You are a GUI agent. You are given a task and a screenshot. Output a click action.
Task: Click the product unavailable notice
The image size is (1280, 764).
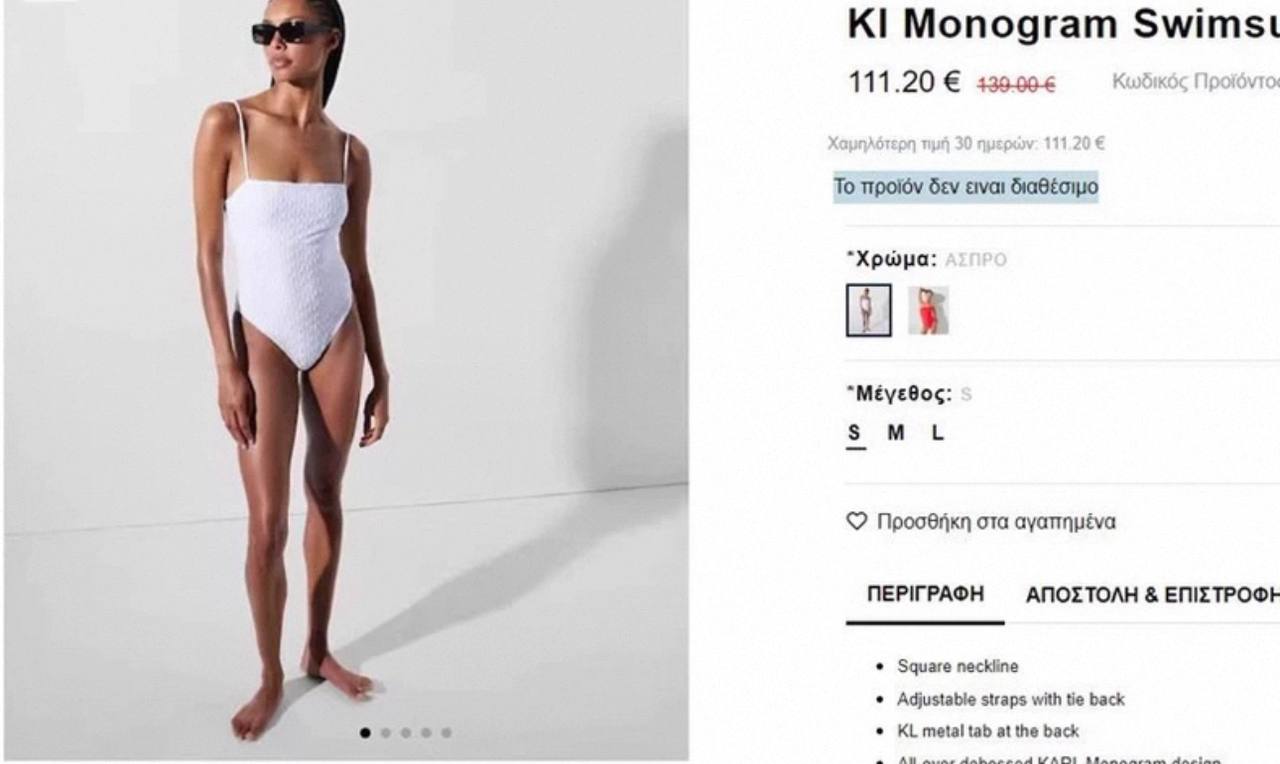point(966,186)
